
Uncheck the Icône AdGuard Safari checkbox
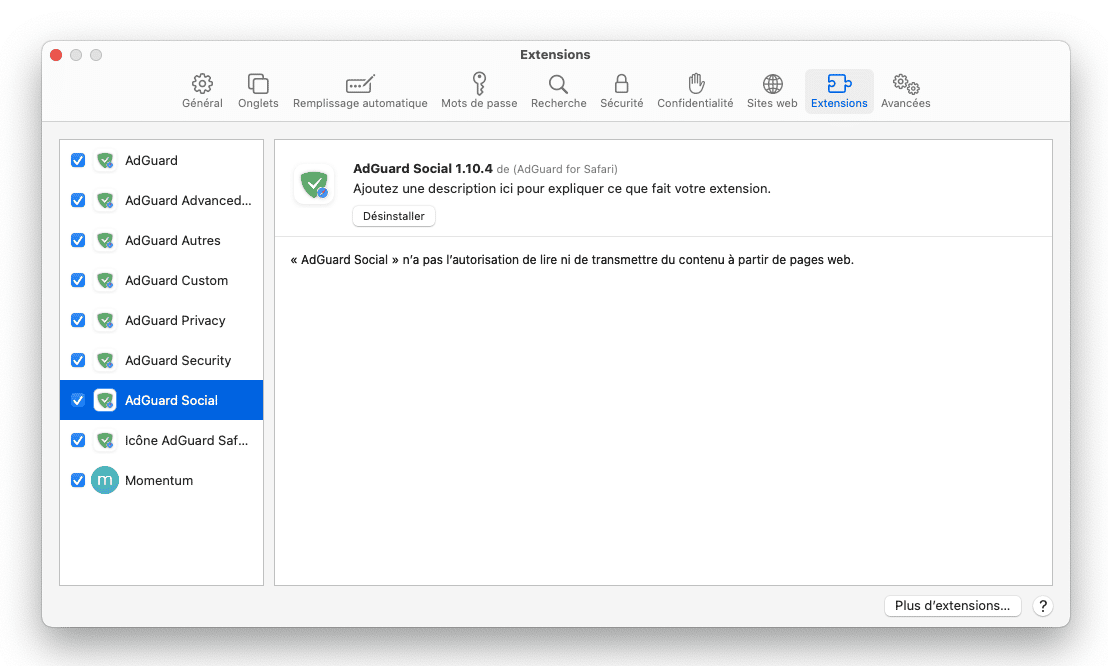(78, 440)
